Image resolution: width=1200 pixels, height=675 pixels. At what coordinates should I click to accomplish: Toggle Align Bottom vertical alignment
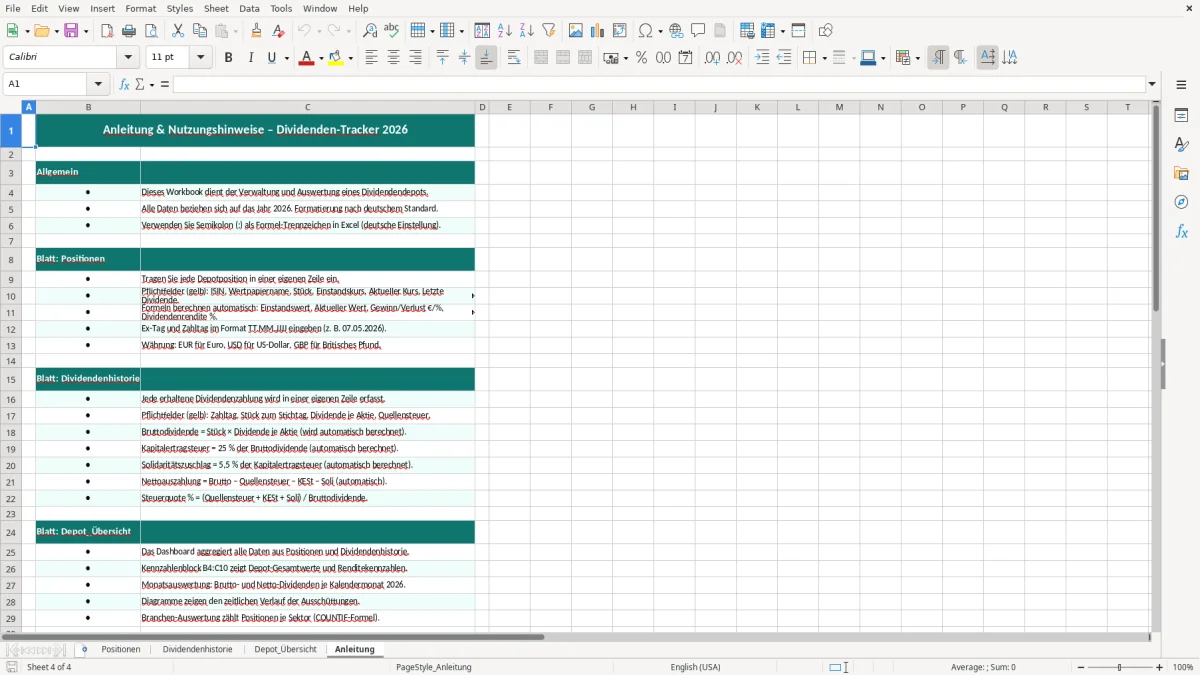tap(486, 58)
